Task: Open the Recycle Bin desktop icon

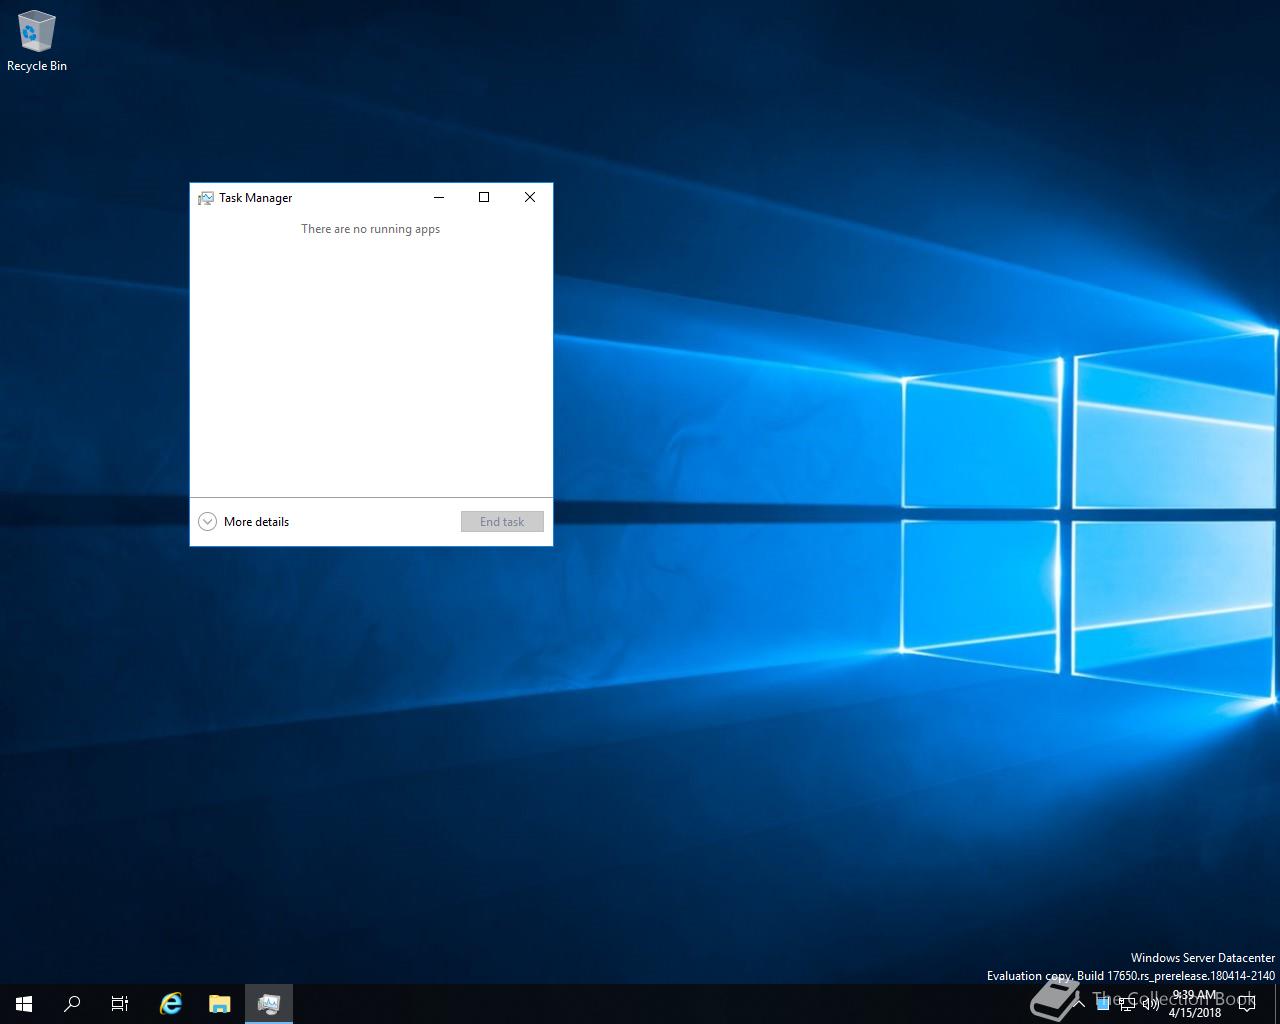Action: (37, 43)
